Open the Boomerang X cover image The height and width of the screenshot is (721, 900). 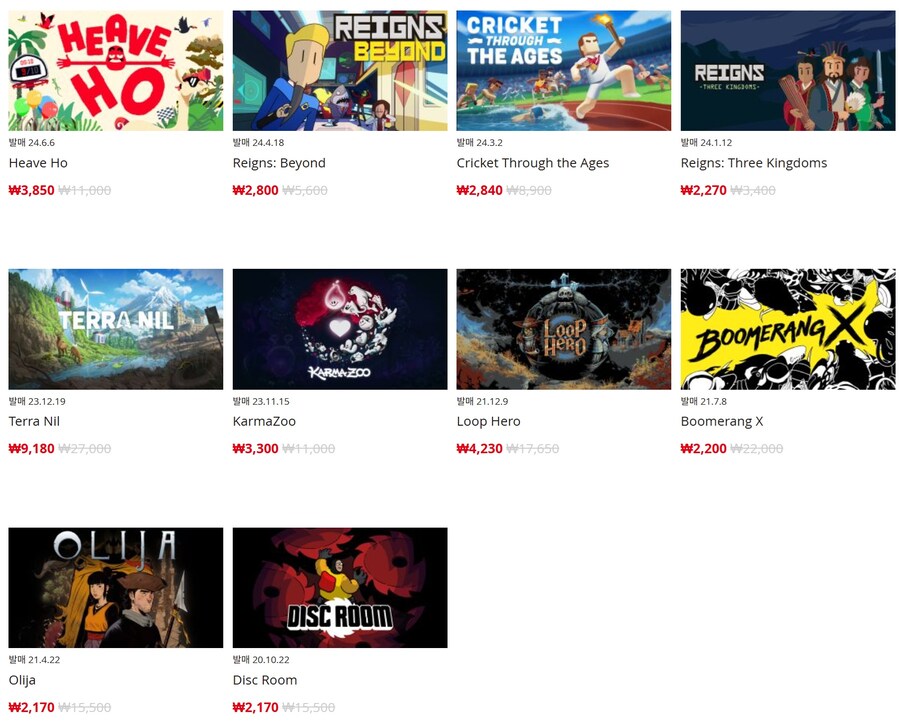click(788, 329)
